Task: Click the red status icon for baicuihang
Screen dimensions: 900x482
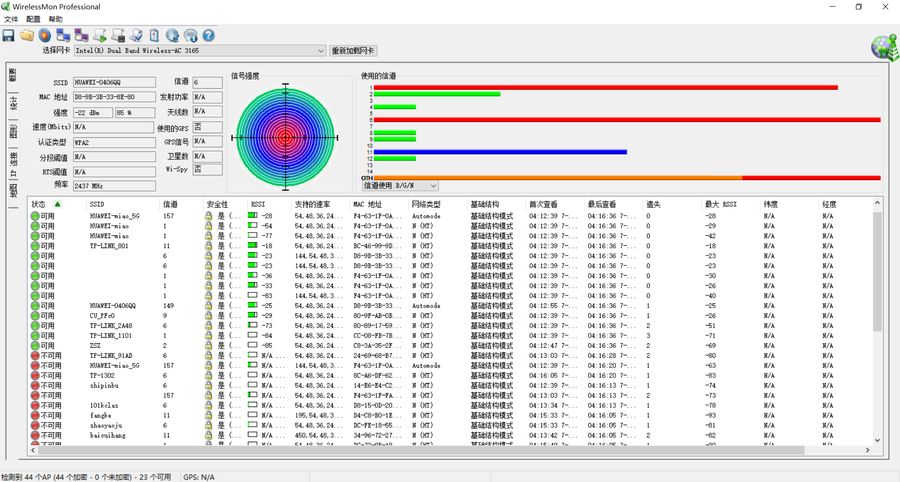Action: click(x=35, y=436)
